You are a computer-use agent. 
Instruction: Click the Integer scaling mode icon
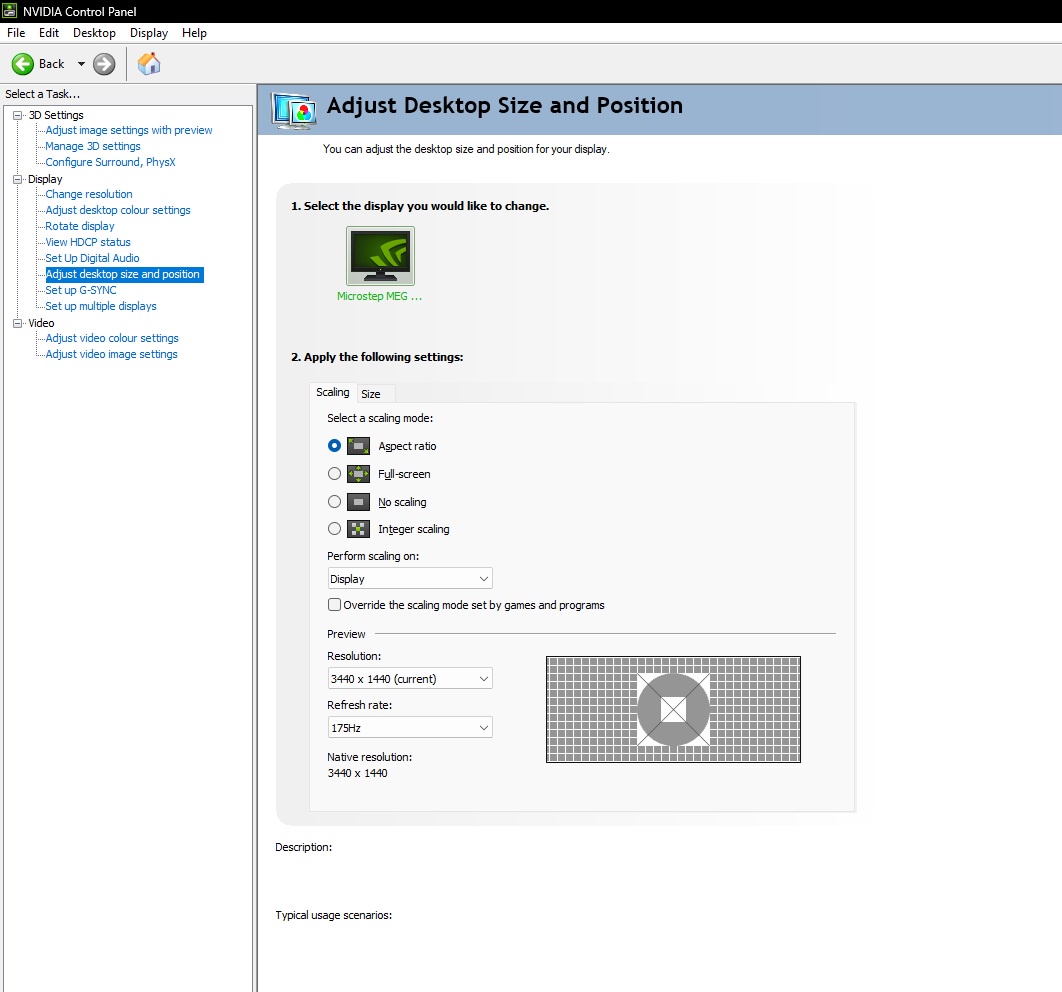[358, 529]
